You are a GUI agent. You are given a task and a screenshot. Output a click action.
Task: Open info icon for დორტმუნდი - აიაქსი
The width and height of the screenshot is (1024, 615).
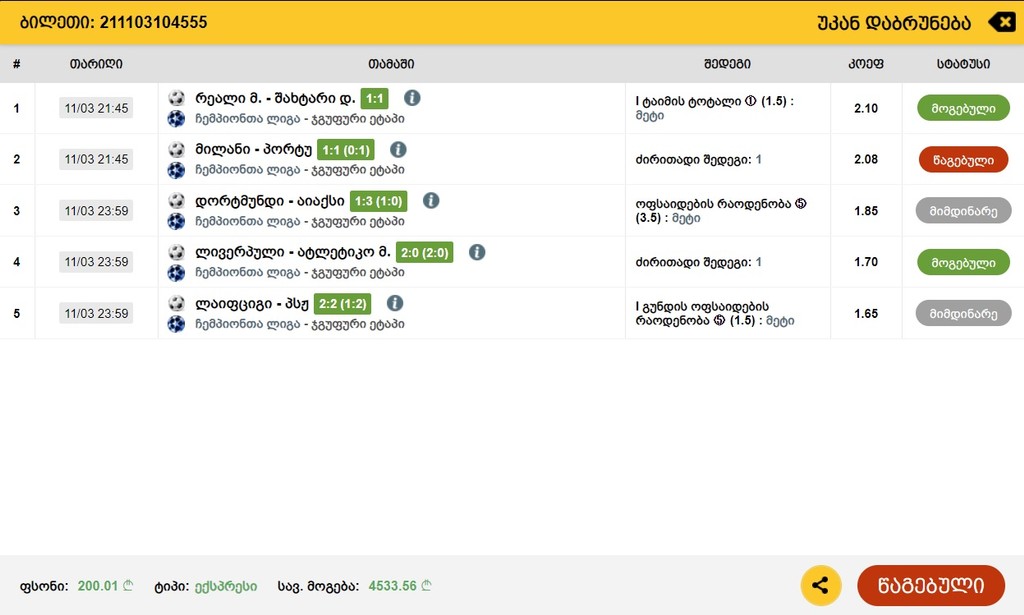(431, 200)
